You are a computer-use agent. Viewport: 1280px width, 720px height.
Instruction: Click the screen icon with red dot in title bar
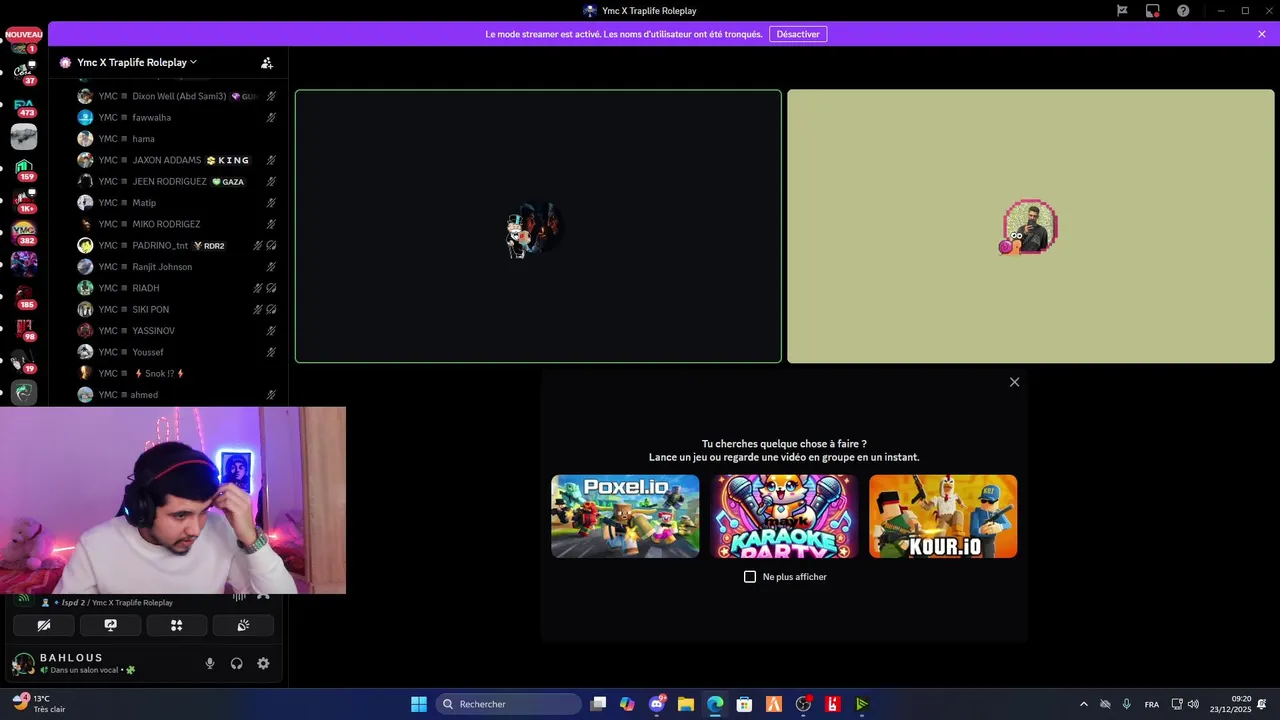[1153, 11]
